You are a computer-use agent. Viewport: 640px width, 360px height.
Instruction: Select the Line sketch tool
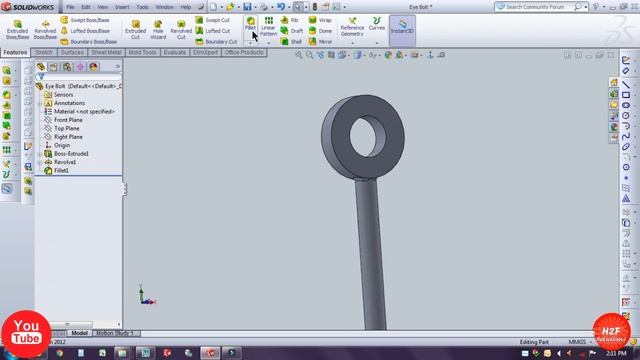pyautogui.click(x=626, y=84)
